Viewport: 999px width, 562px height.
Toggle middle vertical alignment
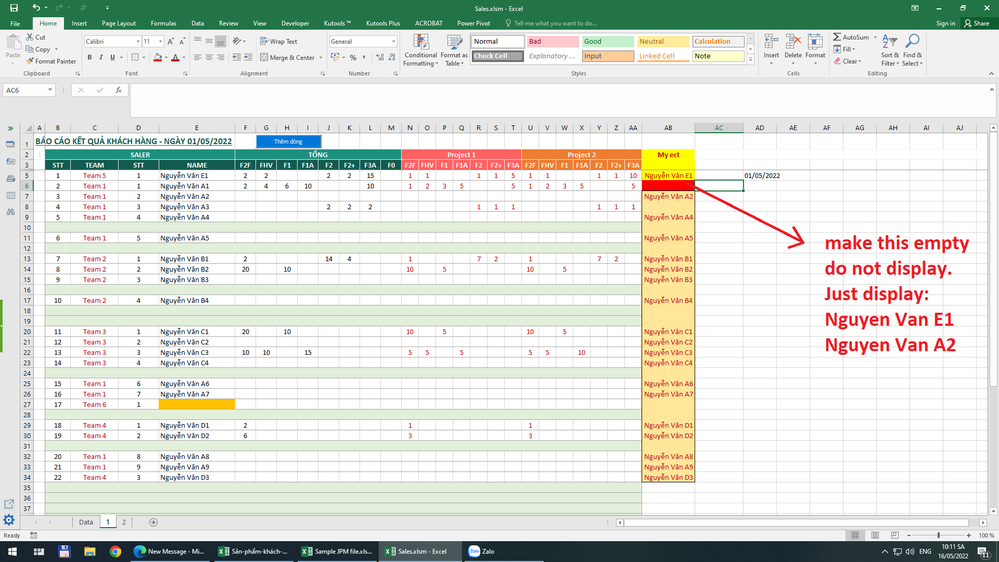209,41
